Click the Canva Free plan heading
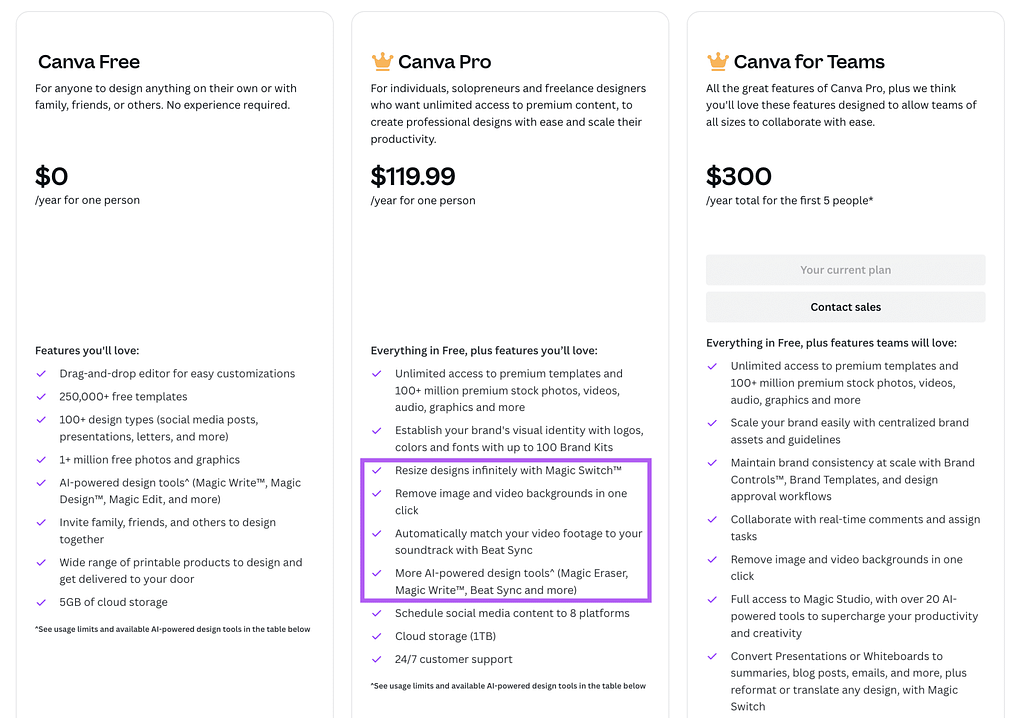 point(89,62)
